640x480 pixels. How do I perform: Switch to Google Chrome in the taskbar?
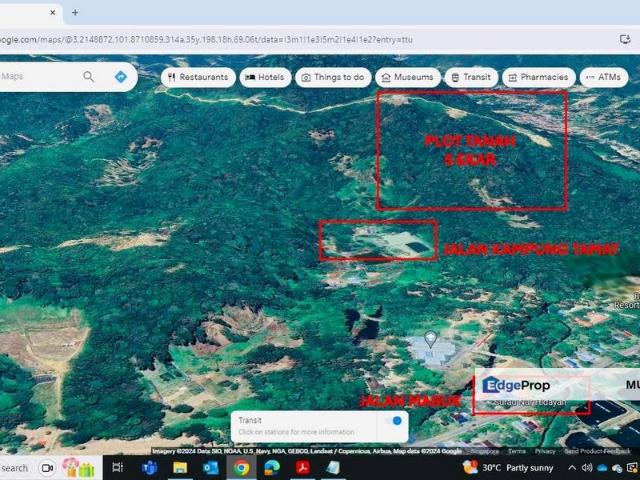click(241, 468)
